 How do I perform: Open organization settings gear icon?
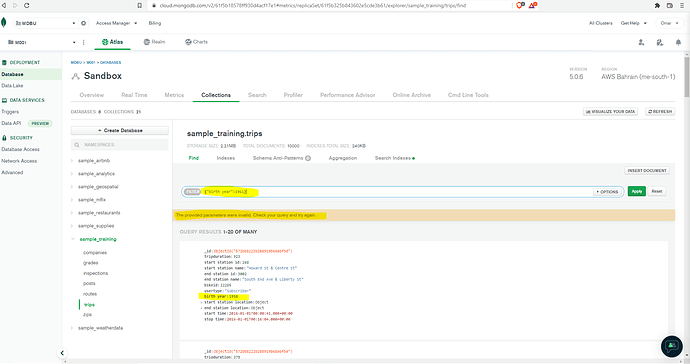tap(84, 23)
